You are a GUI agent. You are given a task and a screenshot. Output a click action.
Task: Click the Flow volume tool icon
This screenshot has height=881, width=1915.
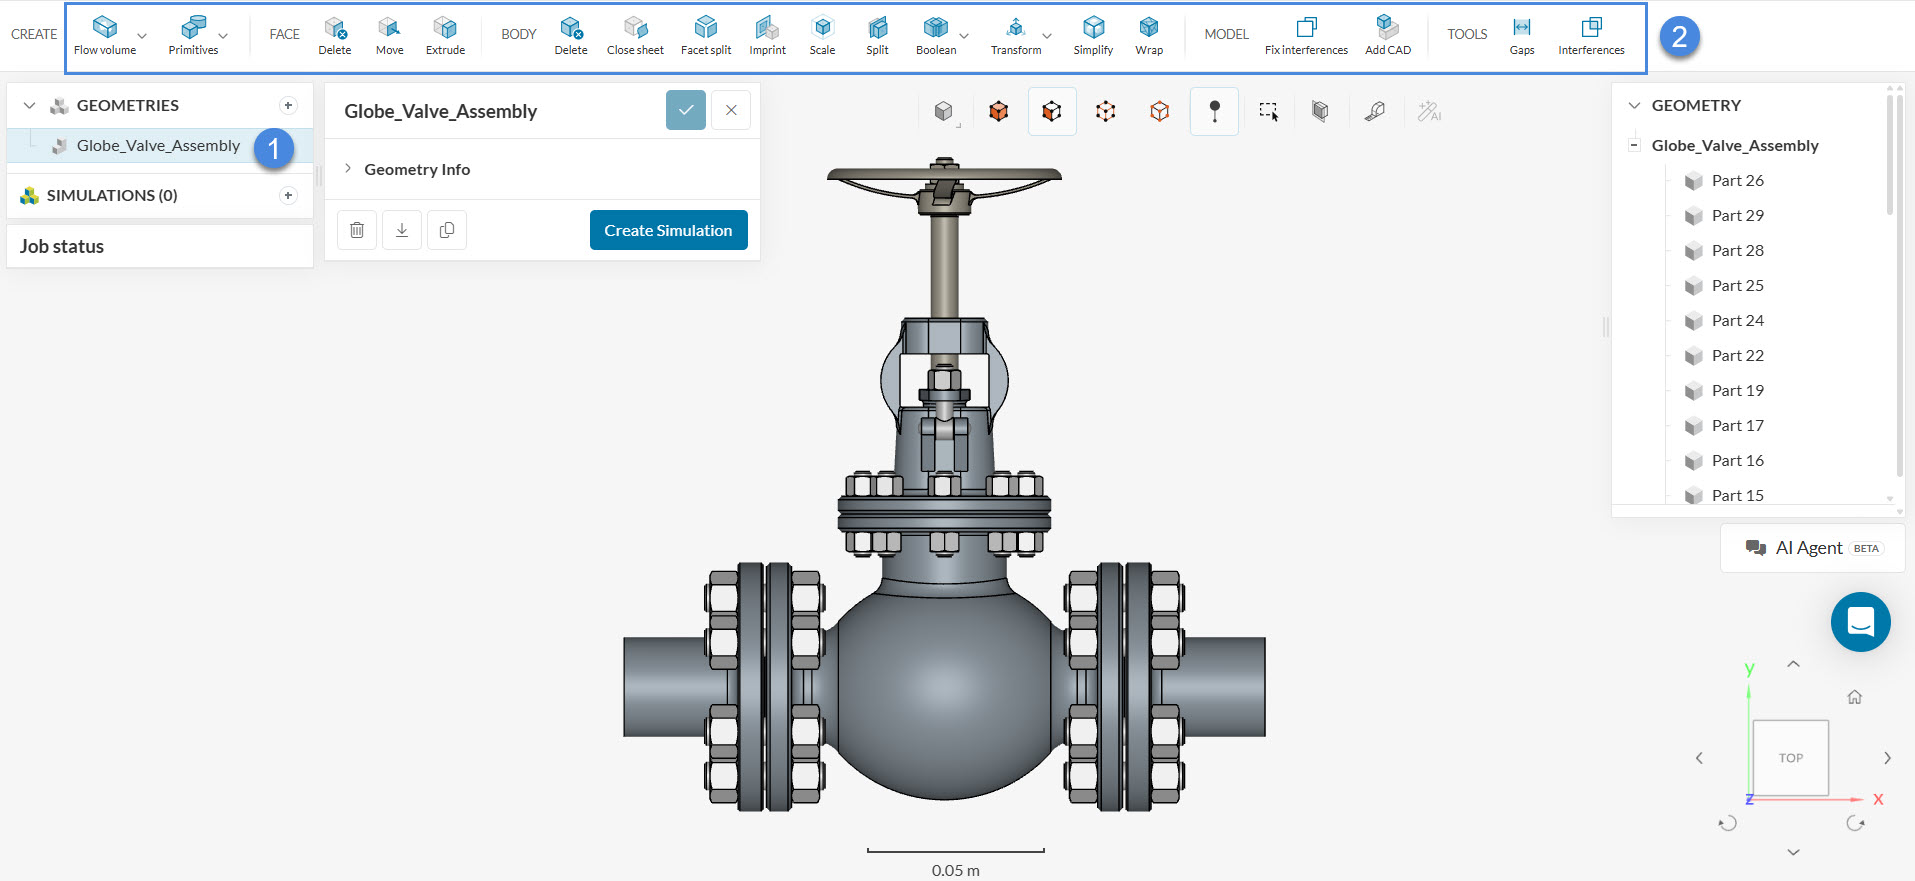104,28
